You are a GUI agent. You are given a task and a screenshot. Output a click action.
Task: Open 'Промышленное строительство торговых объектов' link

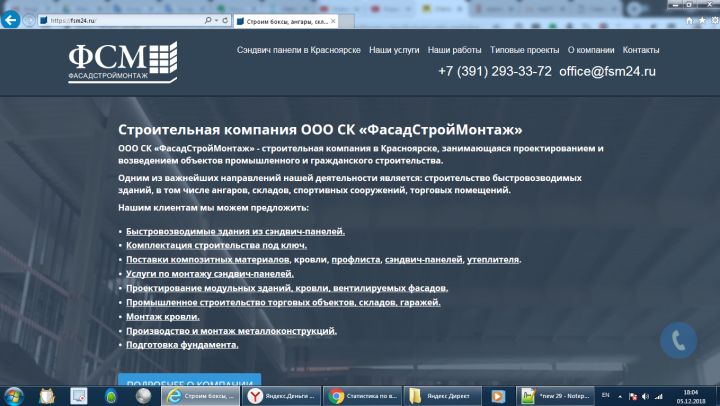[283, 302]
